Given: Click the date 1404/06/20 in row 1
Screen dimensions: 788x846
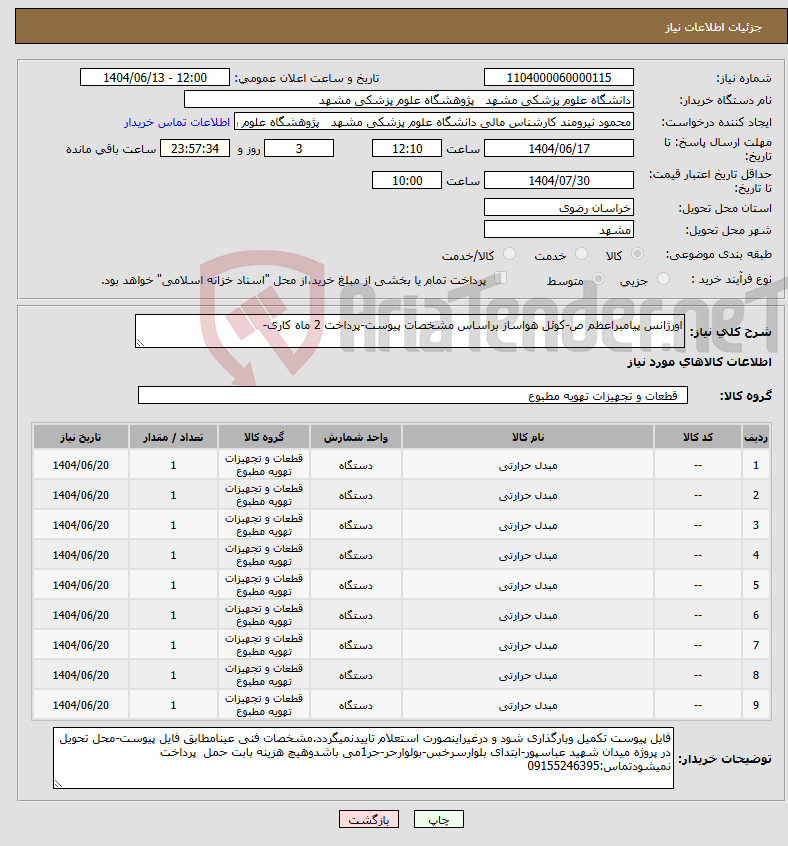Looking at the screenshot, I should pyautogui.click(x=80, y=465).
